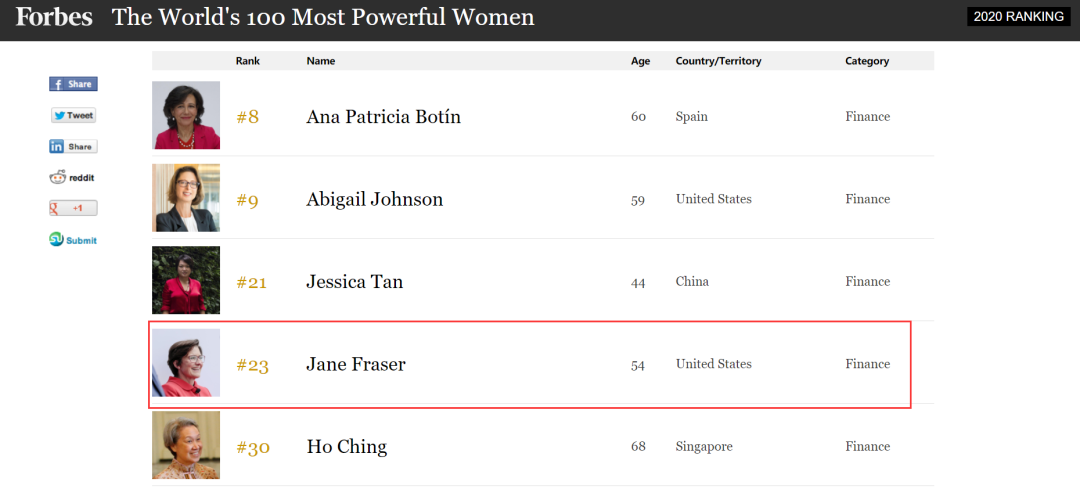Screen dimensions: 1080x489
Task: Click the LinkedIn Share button
Action: (73, 146)
